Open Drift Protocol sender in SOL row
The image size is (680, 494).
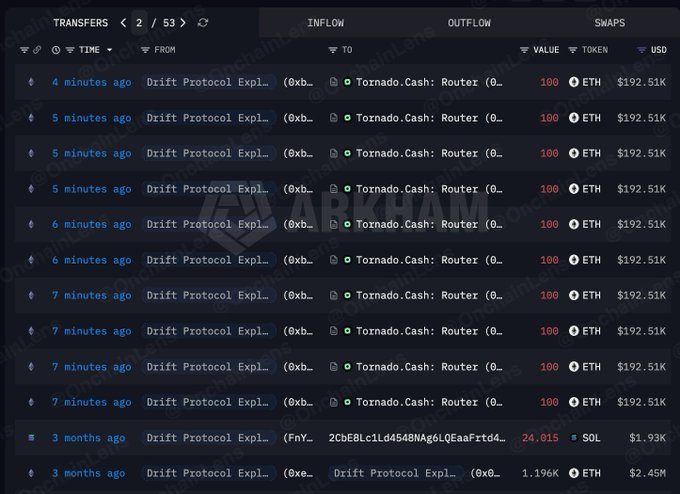(207, 438)
